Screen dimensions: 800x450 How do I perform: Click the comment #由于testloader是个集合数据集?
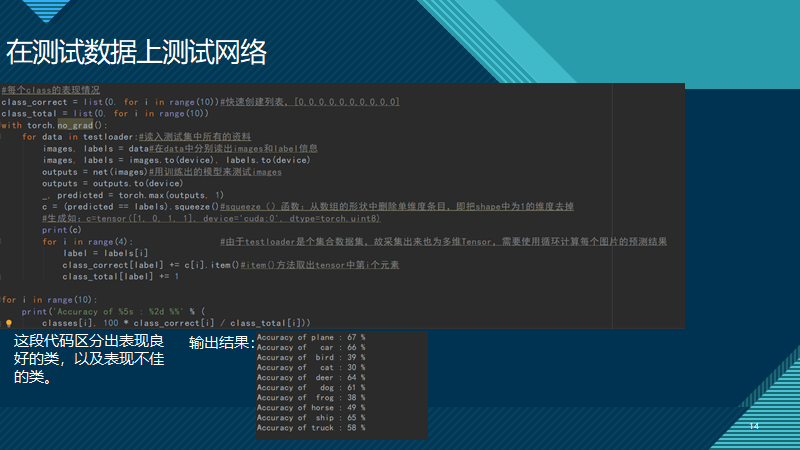point(443,242)
